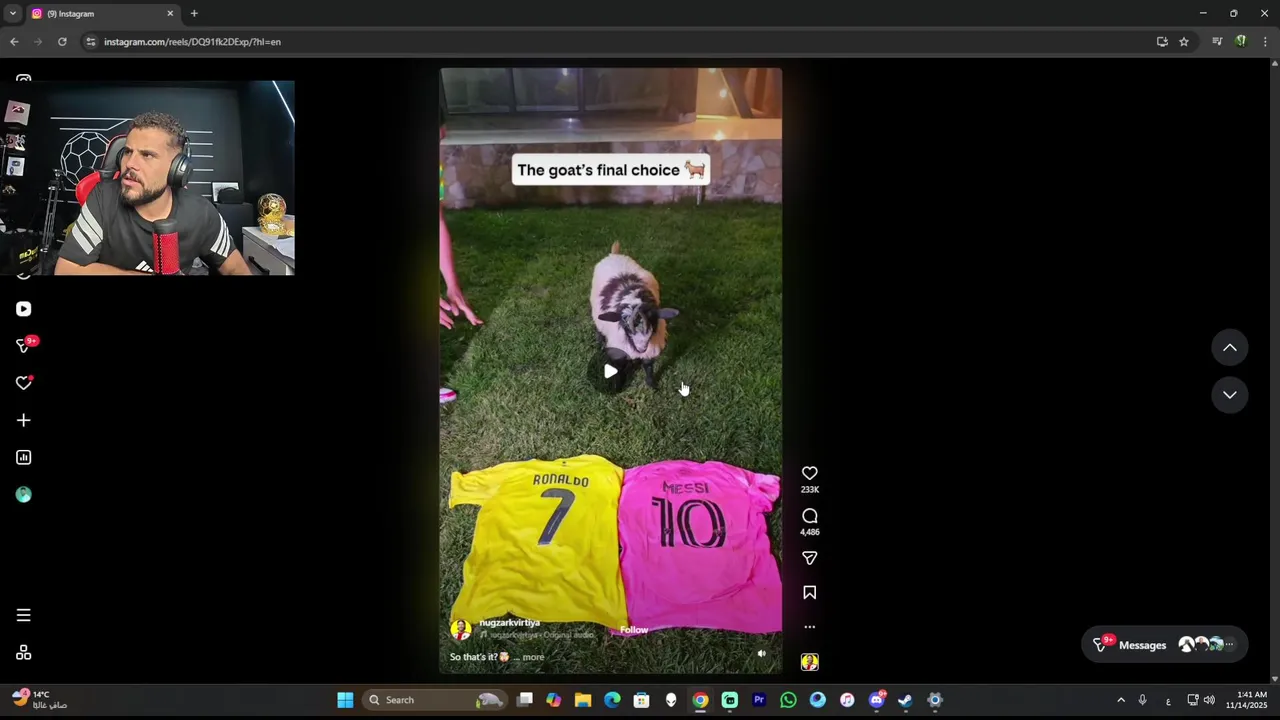This screenshot has height=720, width=1280.
Task: Go back in the browser
Action: point(14,42)
